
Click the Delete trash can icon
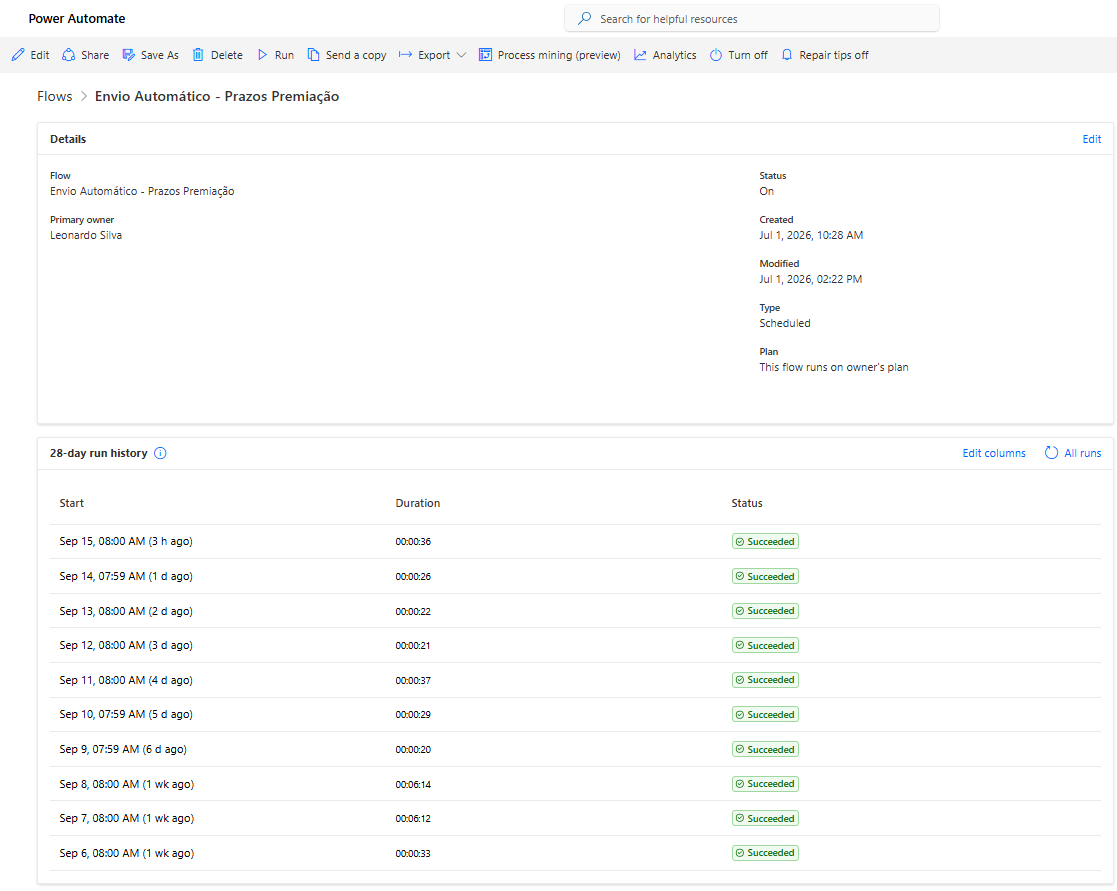click(x=198, y=55)
